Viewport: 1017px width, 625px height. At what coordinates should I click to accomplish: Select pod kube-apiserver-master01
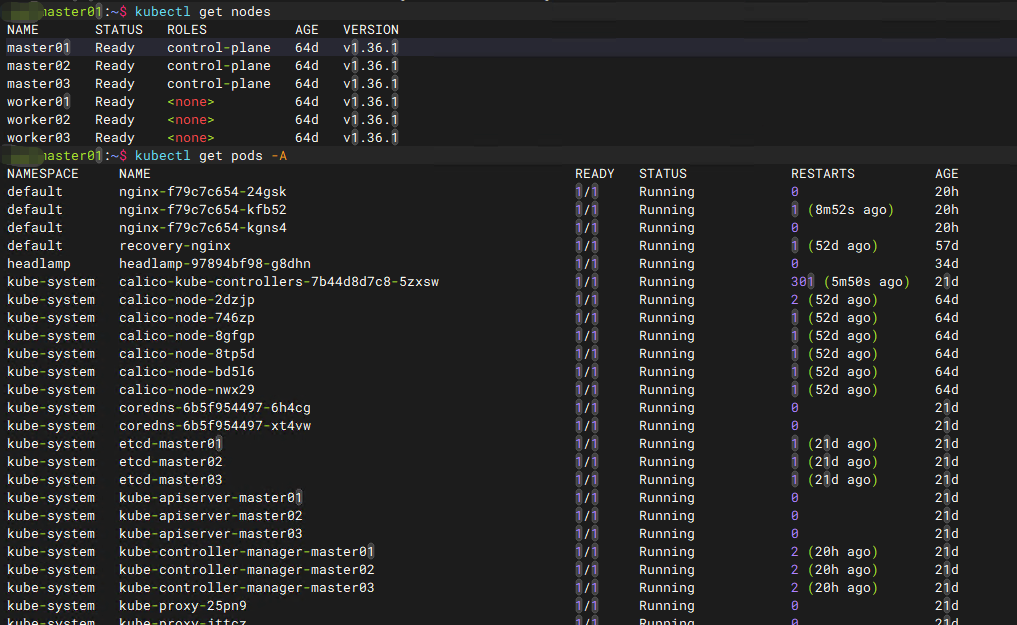211,498
